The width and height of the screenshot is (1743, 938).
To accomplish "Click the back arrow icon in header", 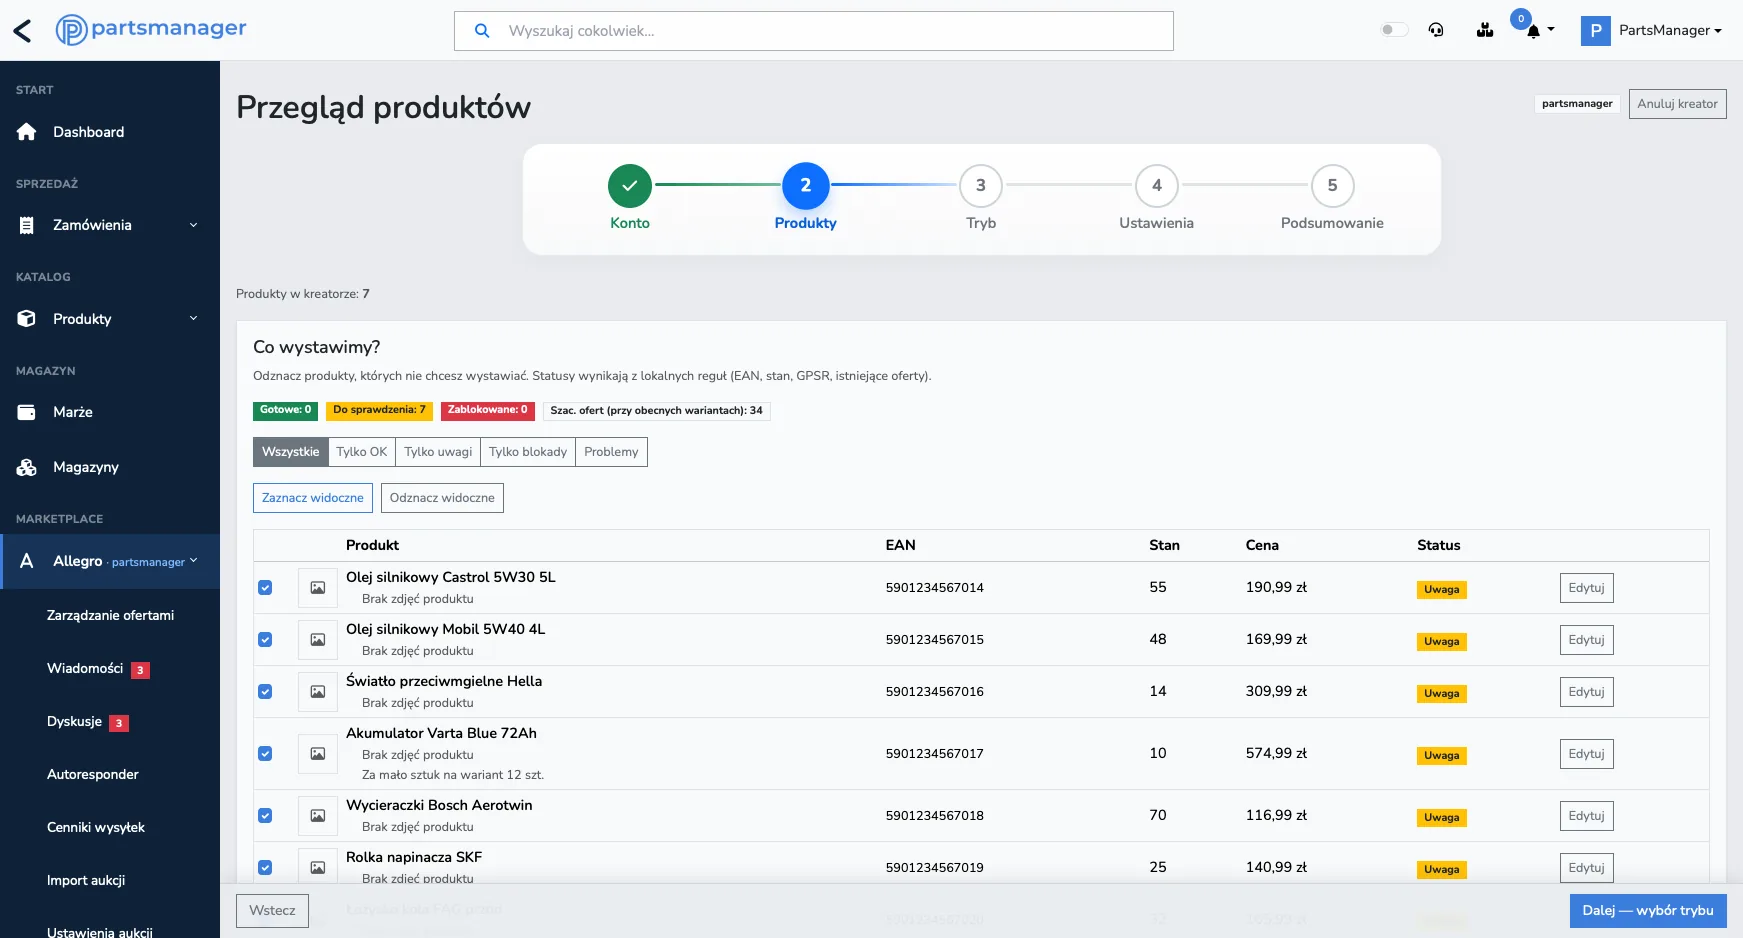I will [22, 31].
